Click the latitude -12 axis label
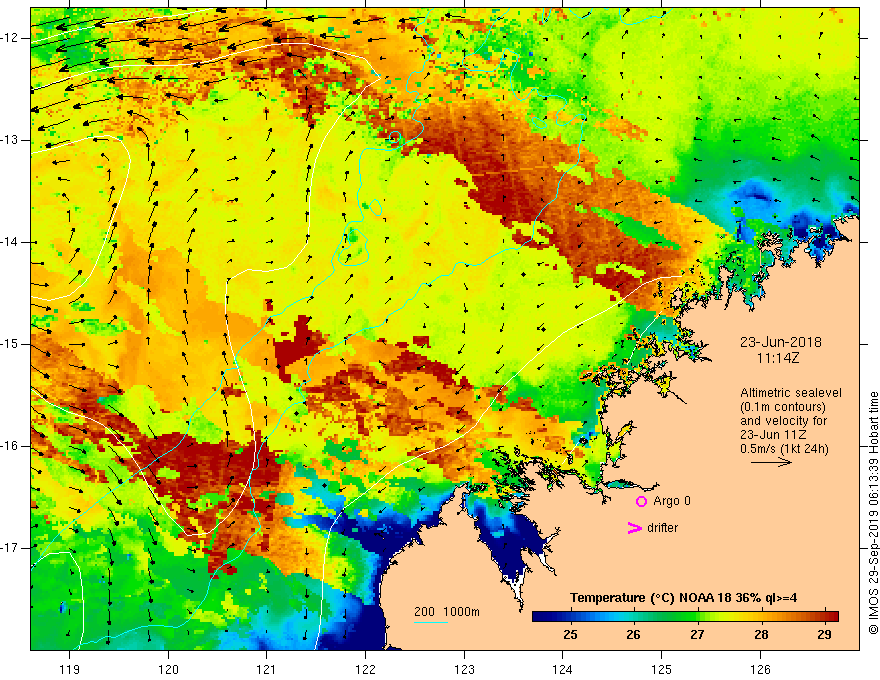This screenshot has height=680, width=880. [x=11, y=38]
